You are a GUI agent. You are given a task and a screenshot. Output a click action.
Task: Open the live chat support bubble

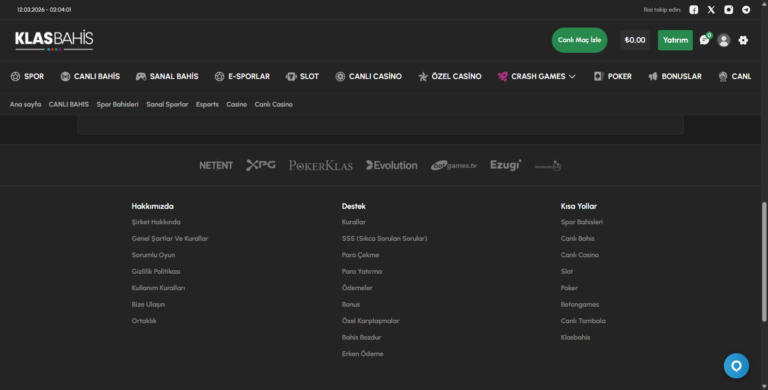(736, 366)
